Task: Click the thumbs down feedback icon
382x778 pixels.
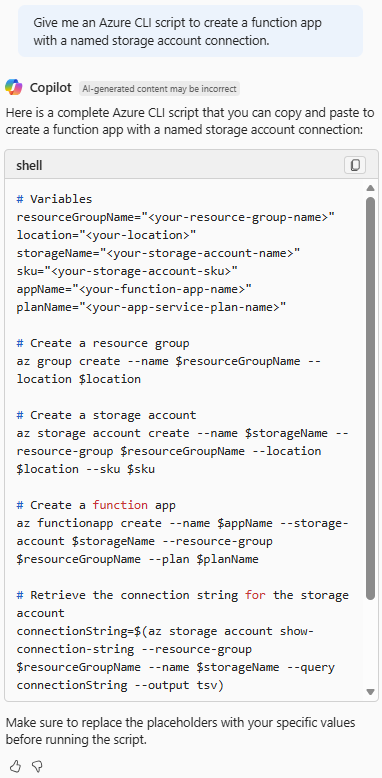Action: (x=37, y=766)
